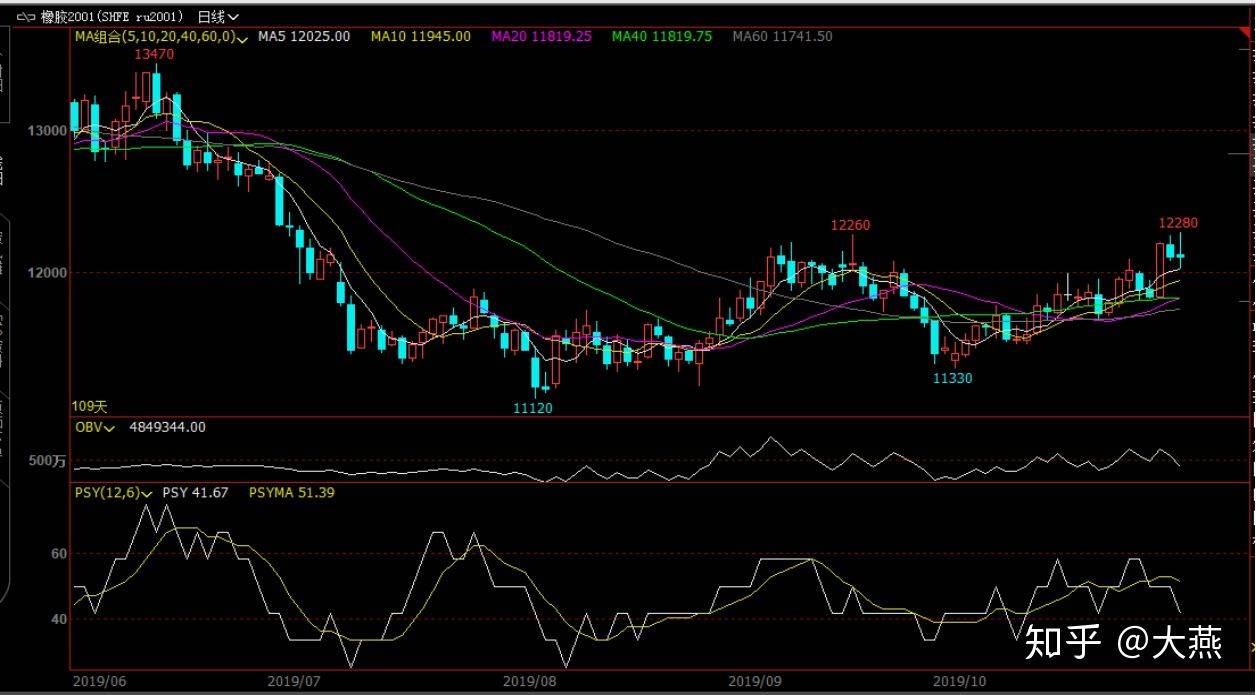Image resolution: width=1256 pixels, height=695 pixels.
Task: Click the 109天 day count label
Action: click(x=89, y=406)
